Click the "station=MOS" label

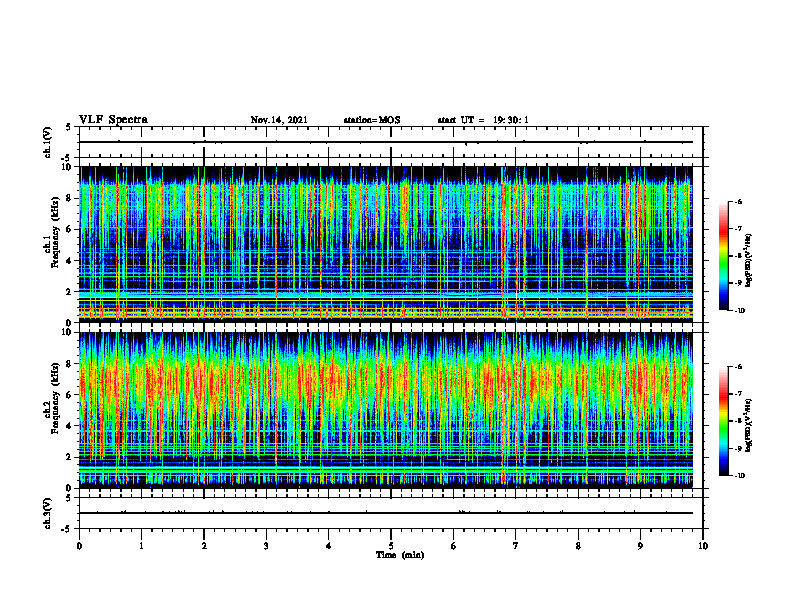pyautogui.click(x=372, y=120)
